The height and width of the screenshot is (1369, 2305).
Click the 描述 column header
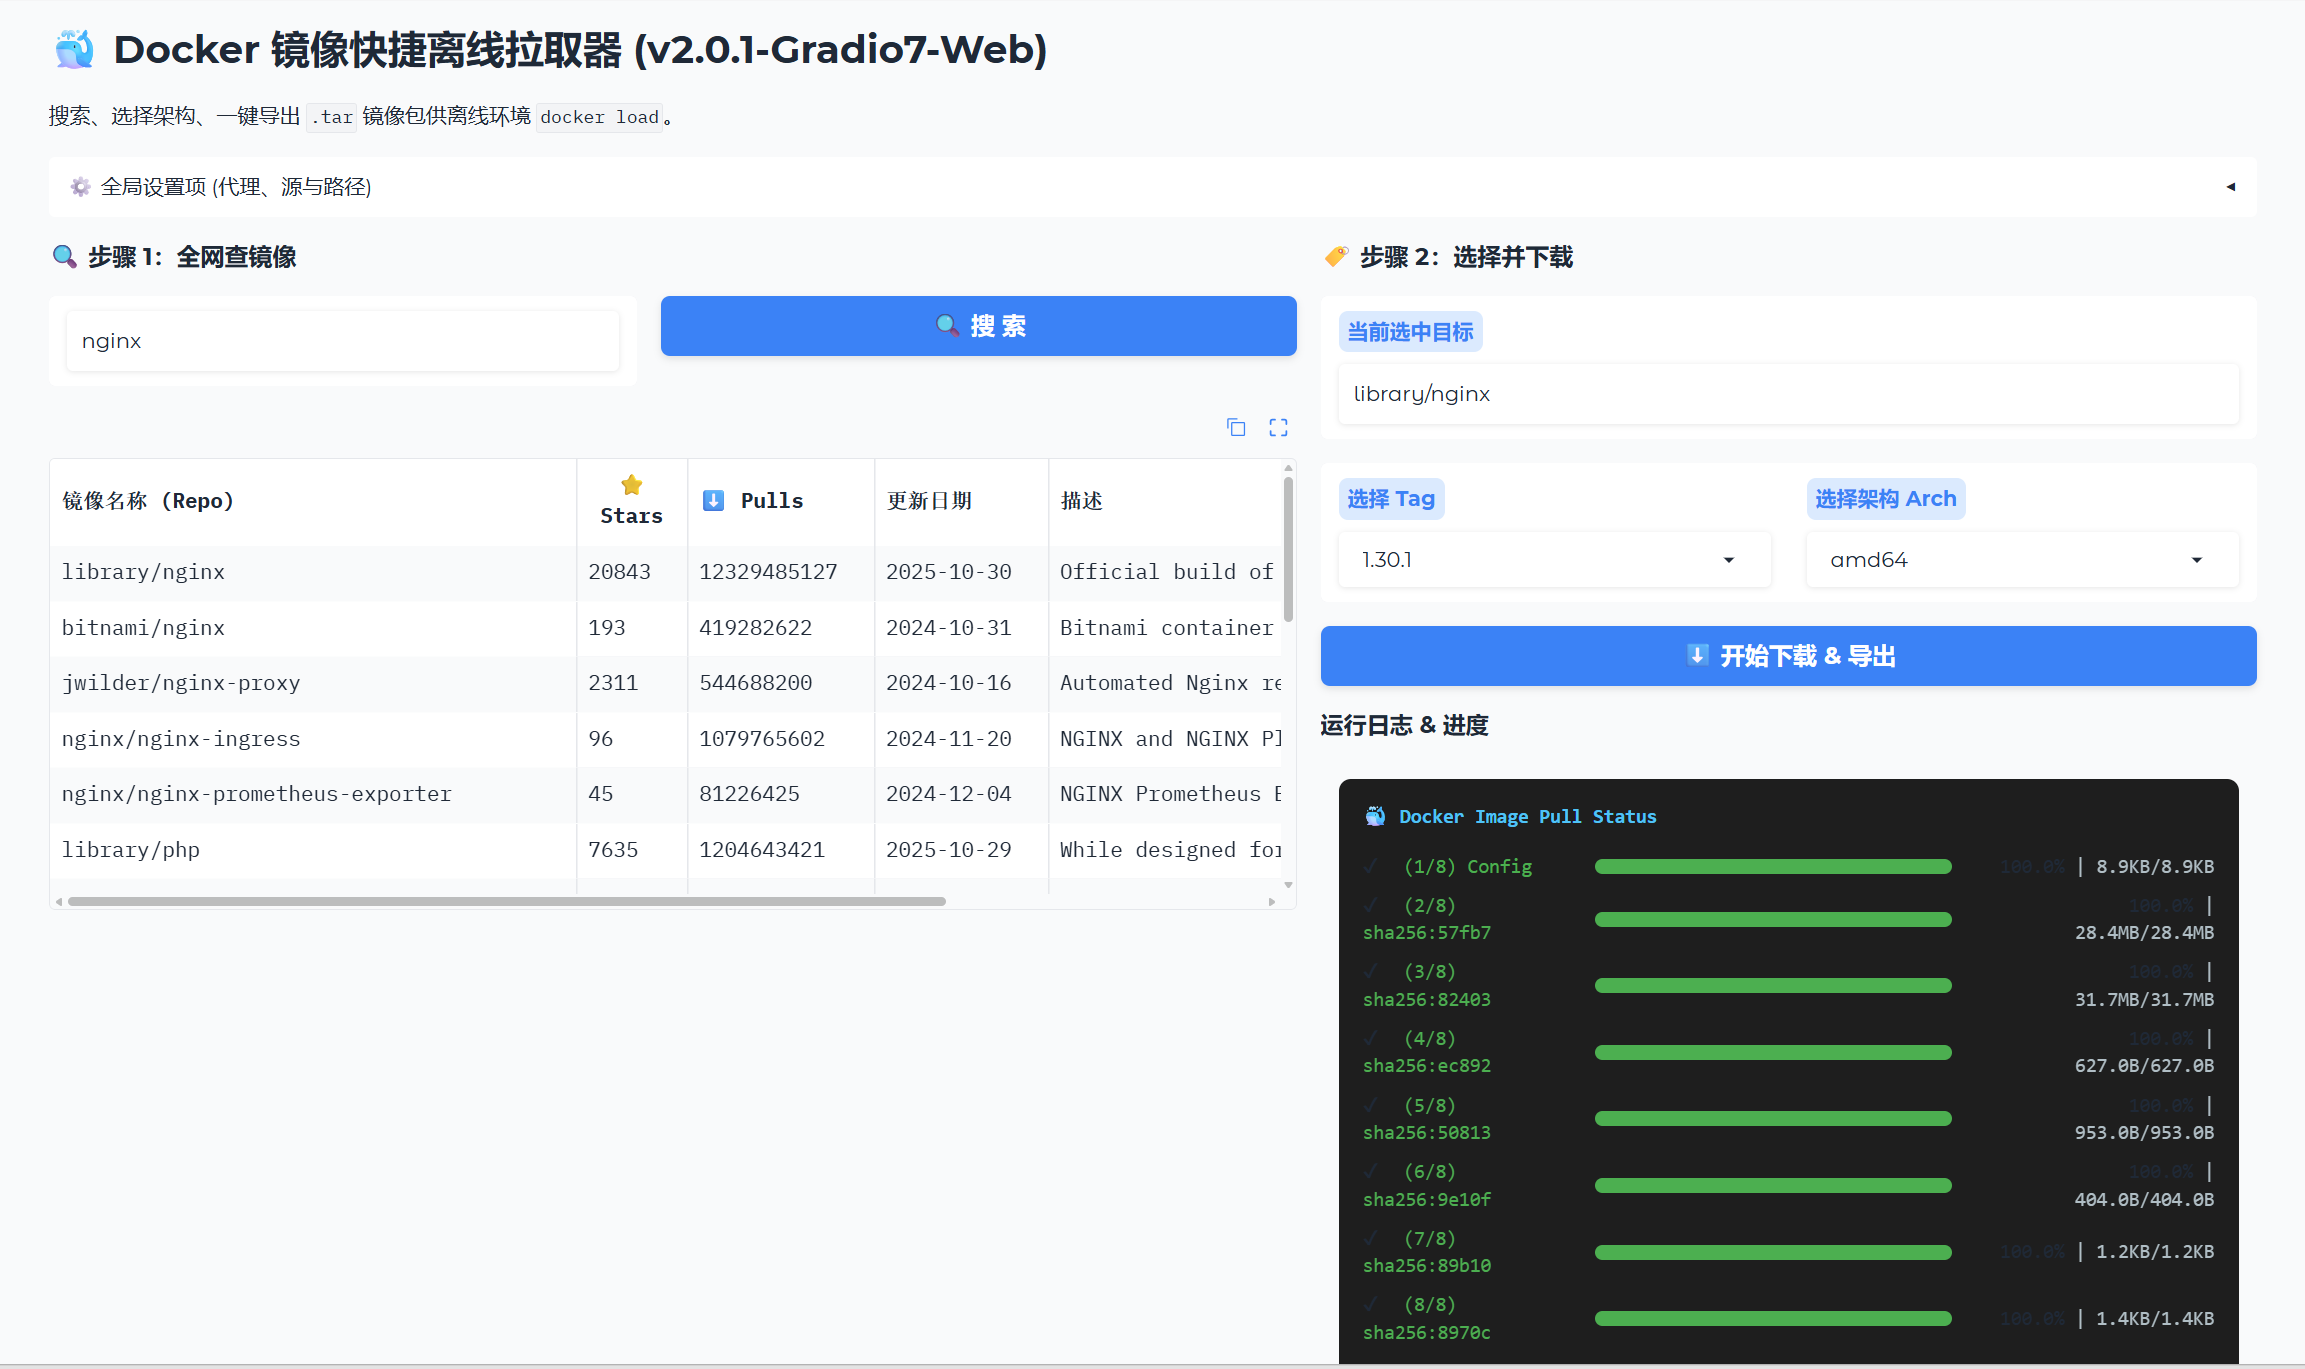pos(1165,501)
